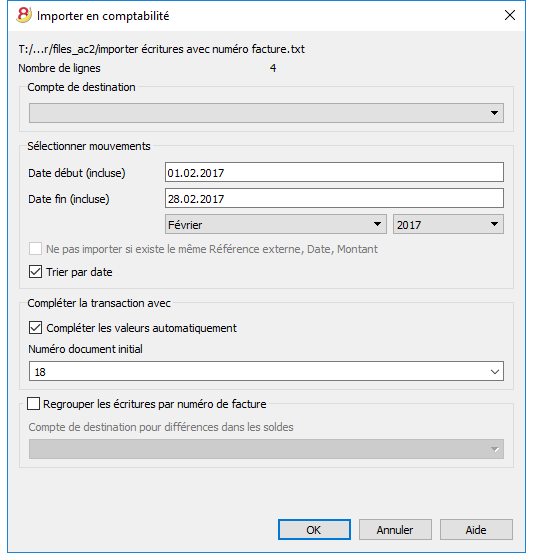Viewport: 533px width, 560px height.
Task: Click the Date fin (incluse) field
Action: click(x=334, y=199)
